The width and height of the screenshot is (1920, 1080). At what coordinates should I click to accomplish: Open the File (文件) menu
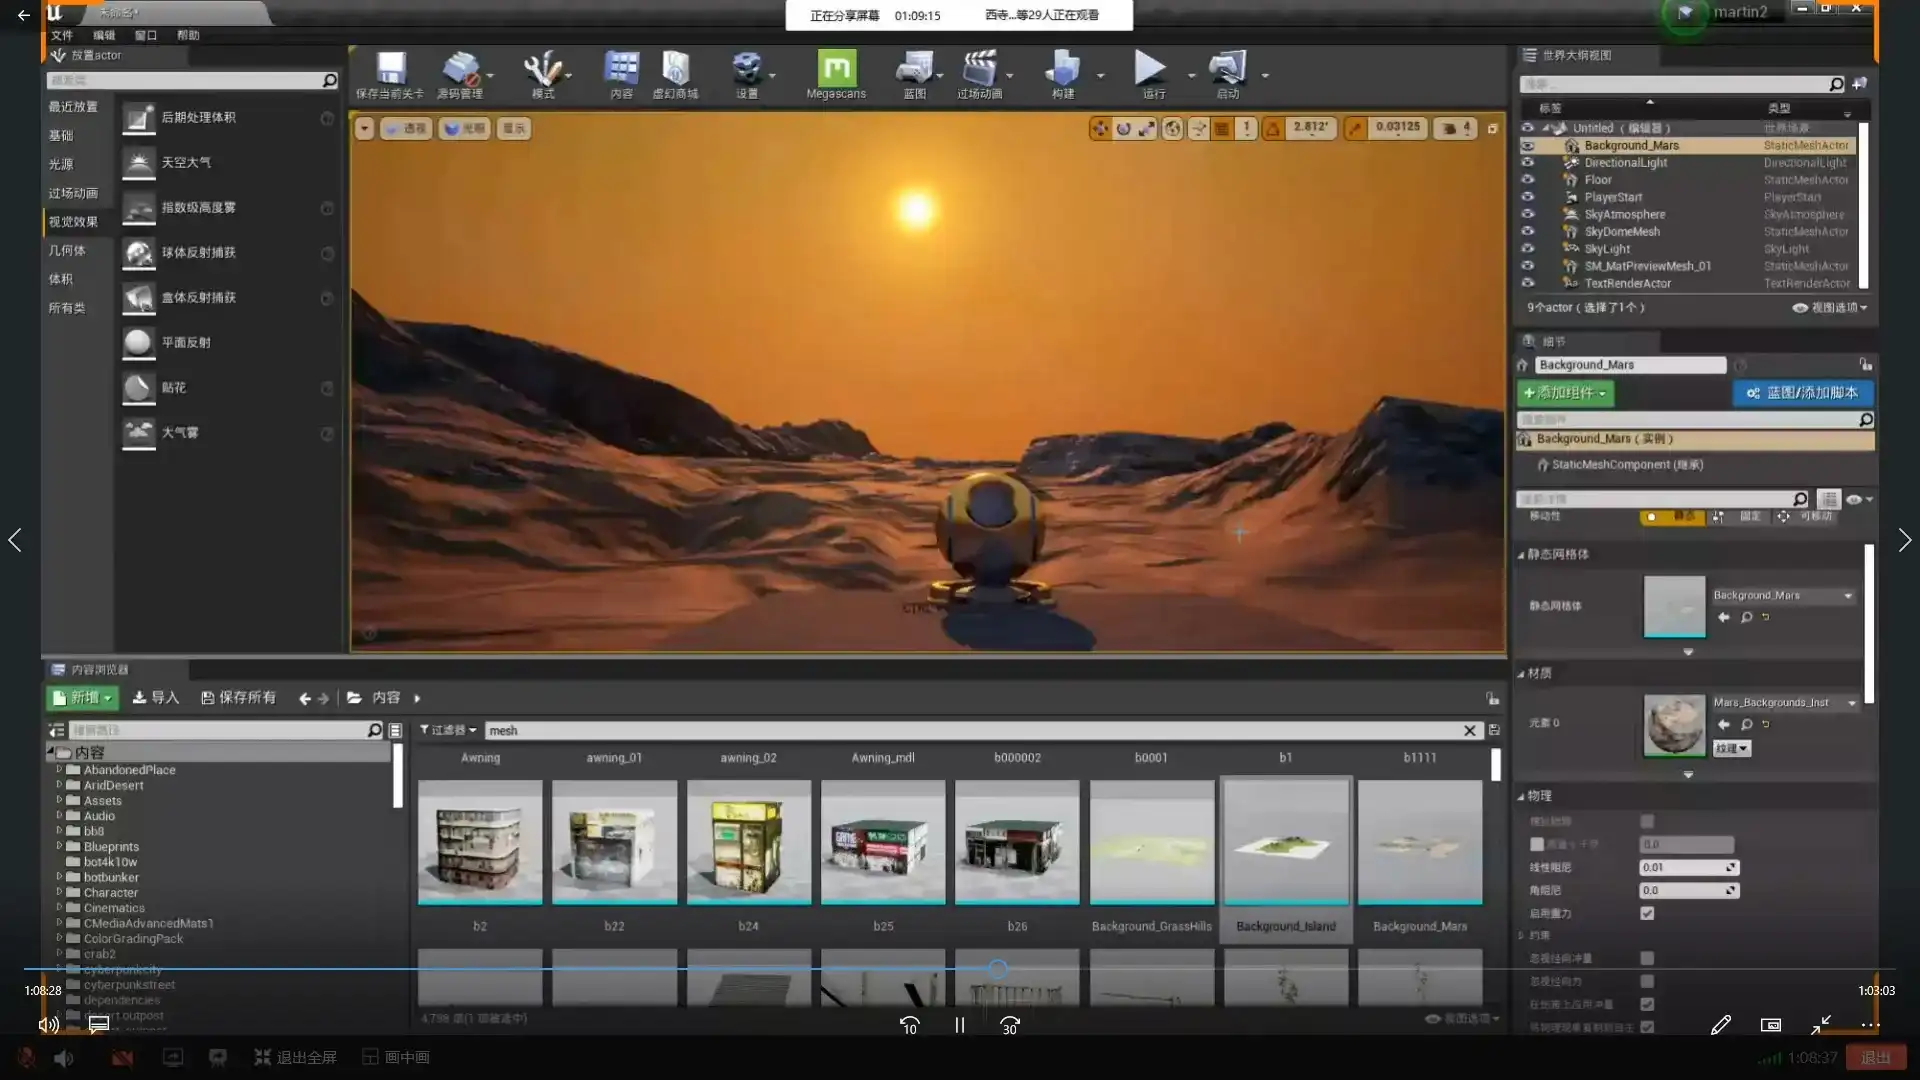click(x=62, y=35)
